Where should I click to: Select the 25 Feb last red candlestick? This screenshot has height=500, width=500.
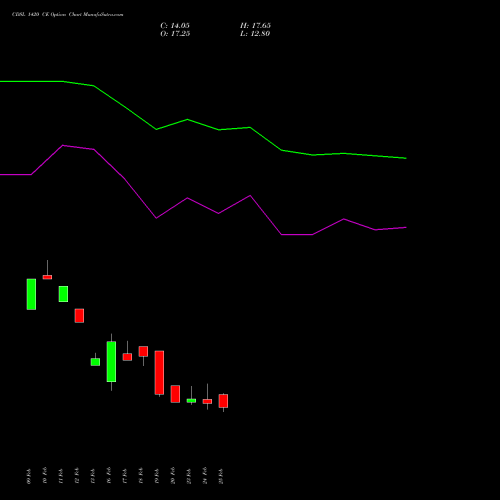223,401
